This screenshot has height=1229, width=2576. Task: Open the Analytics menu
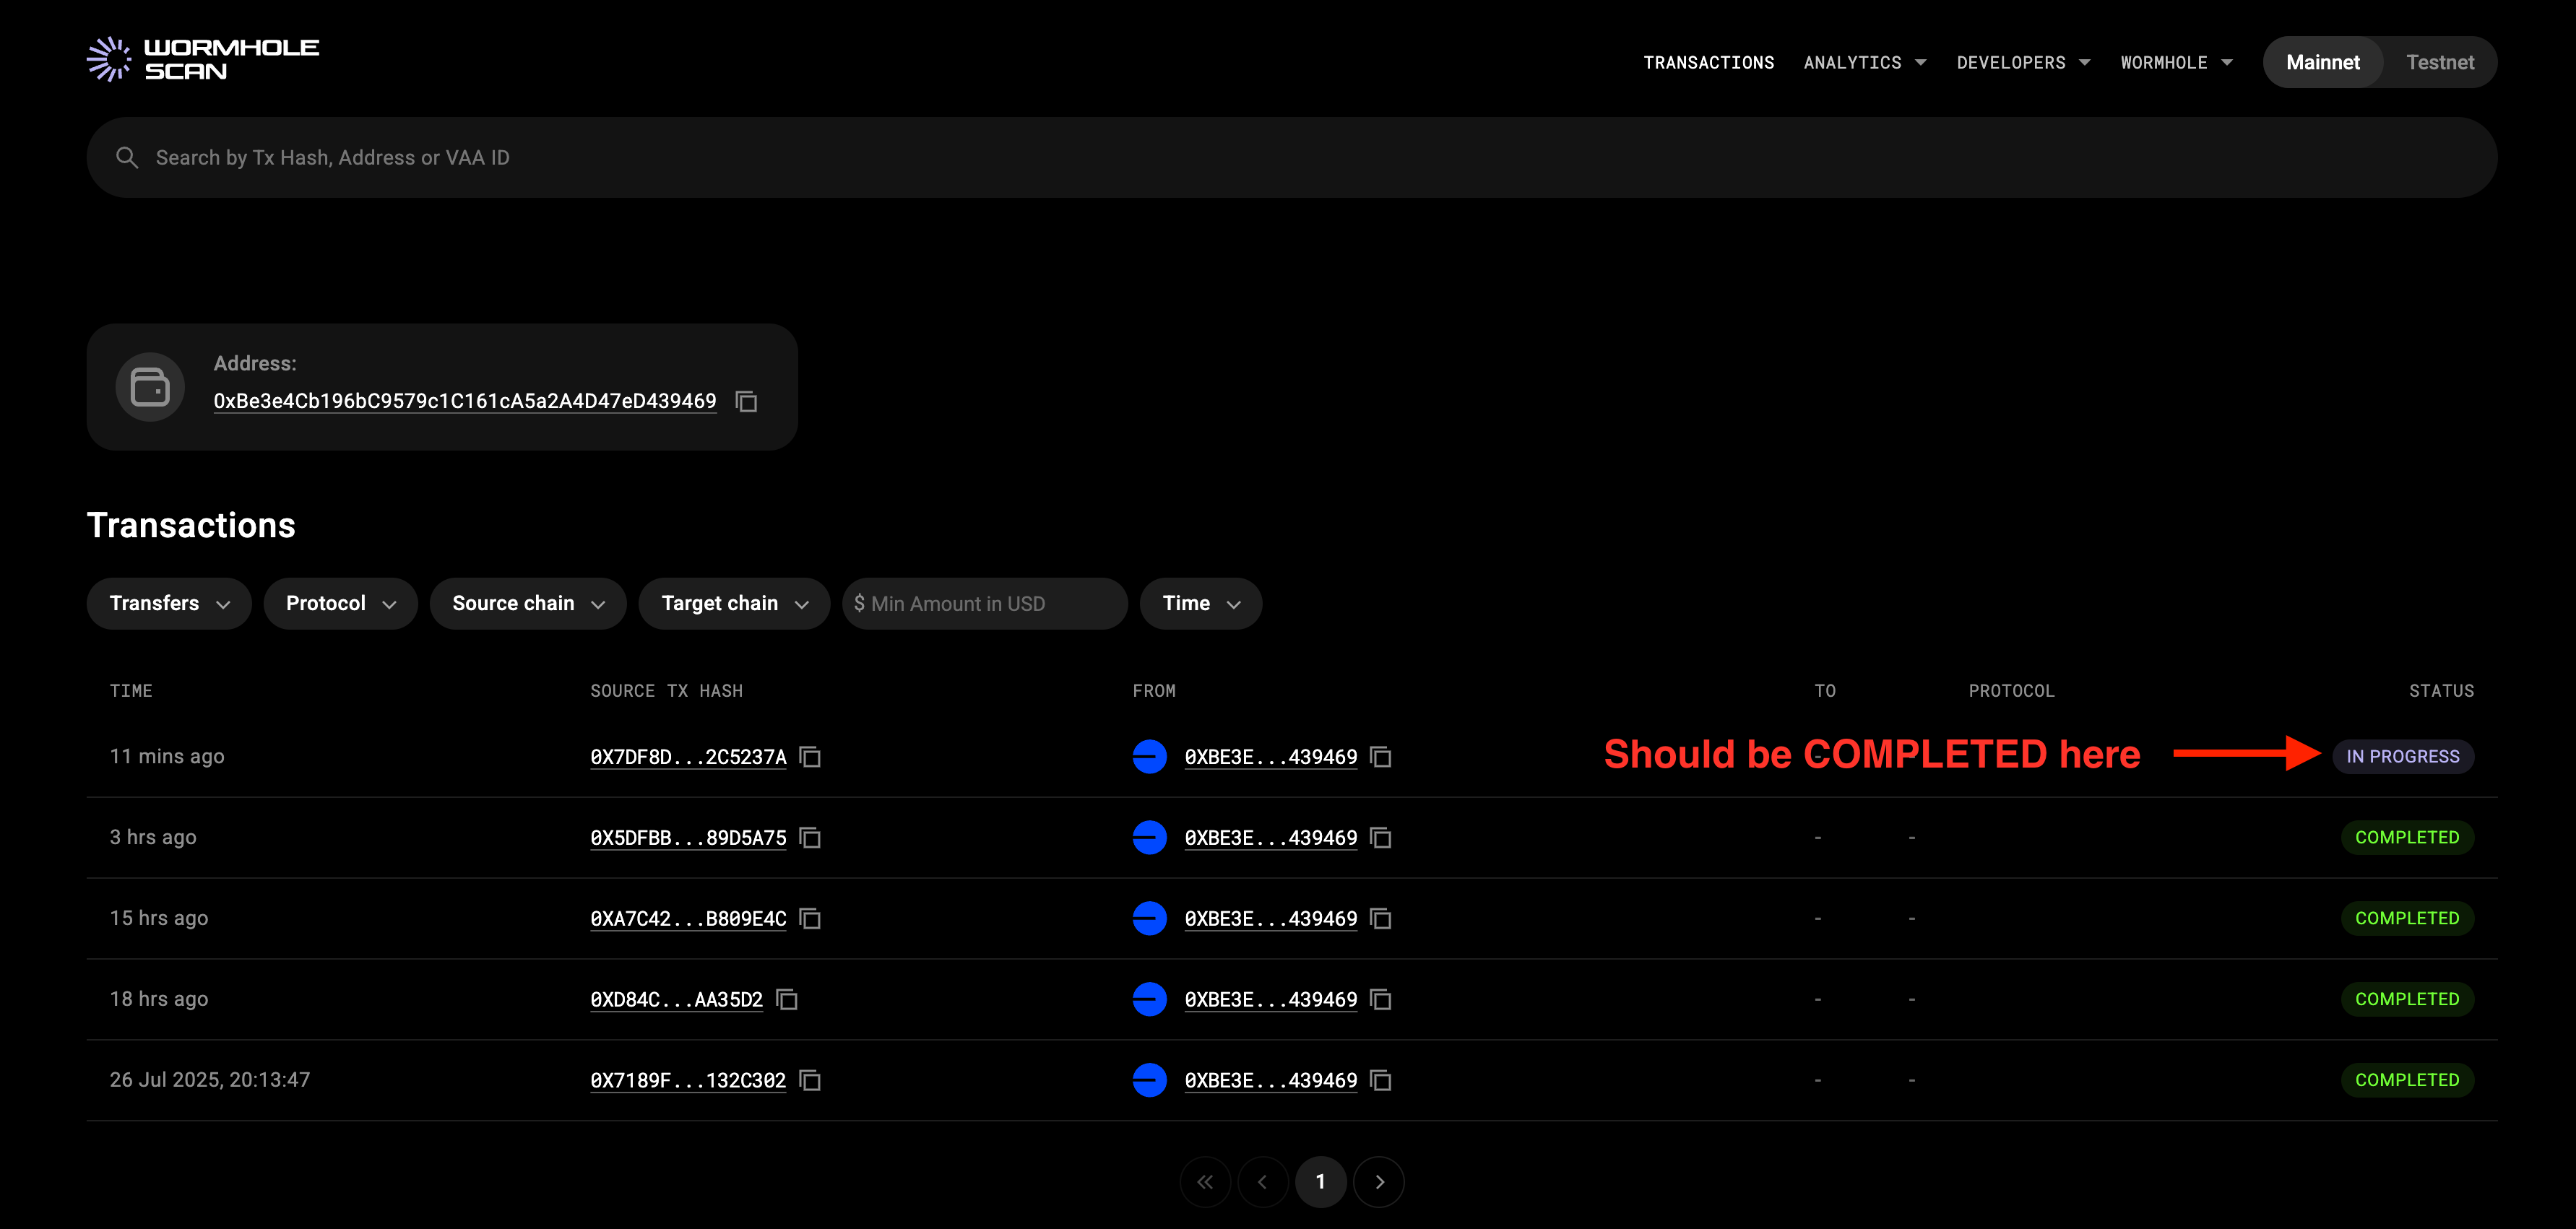(1864, 62)
